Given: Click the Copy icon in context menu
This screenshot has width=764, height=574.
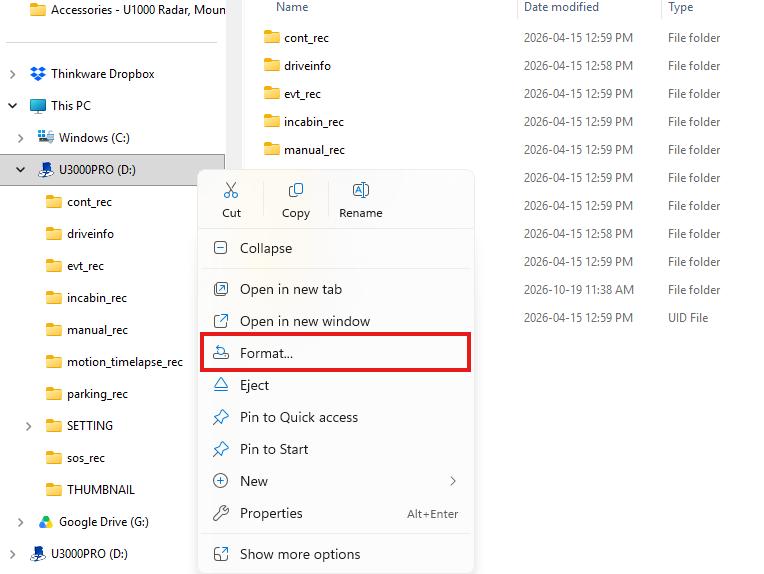Looking at the screenshot, I should pos(296,190).
